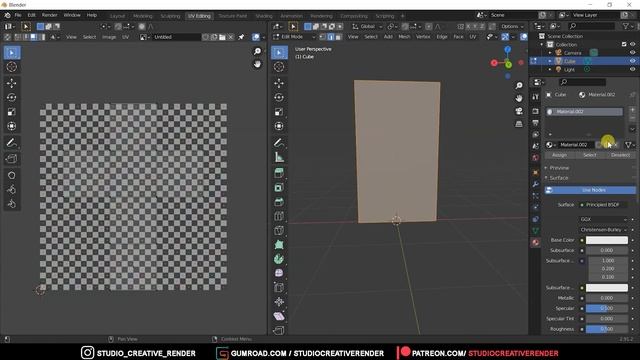Select the Cursor tool in 3D viewport

279,67
